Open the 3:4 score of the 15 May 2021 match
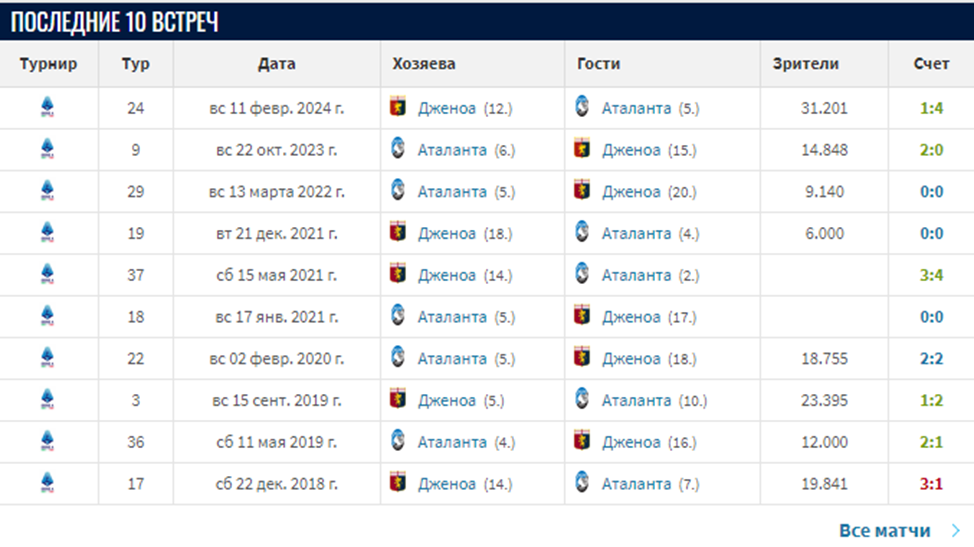This screenshot has width=974, height=547. coord(931,275)
